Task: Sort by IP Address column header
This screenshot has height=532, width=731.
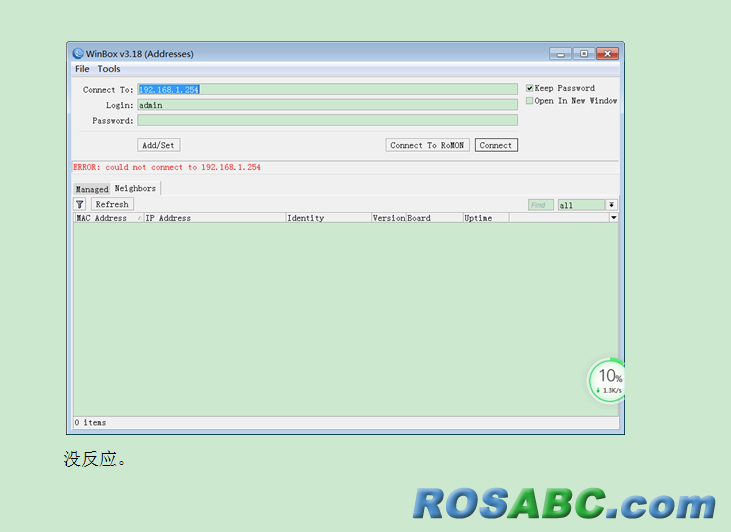Action: tap(214, 218)
